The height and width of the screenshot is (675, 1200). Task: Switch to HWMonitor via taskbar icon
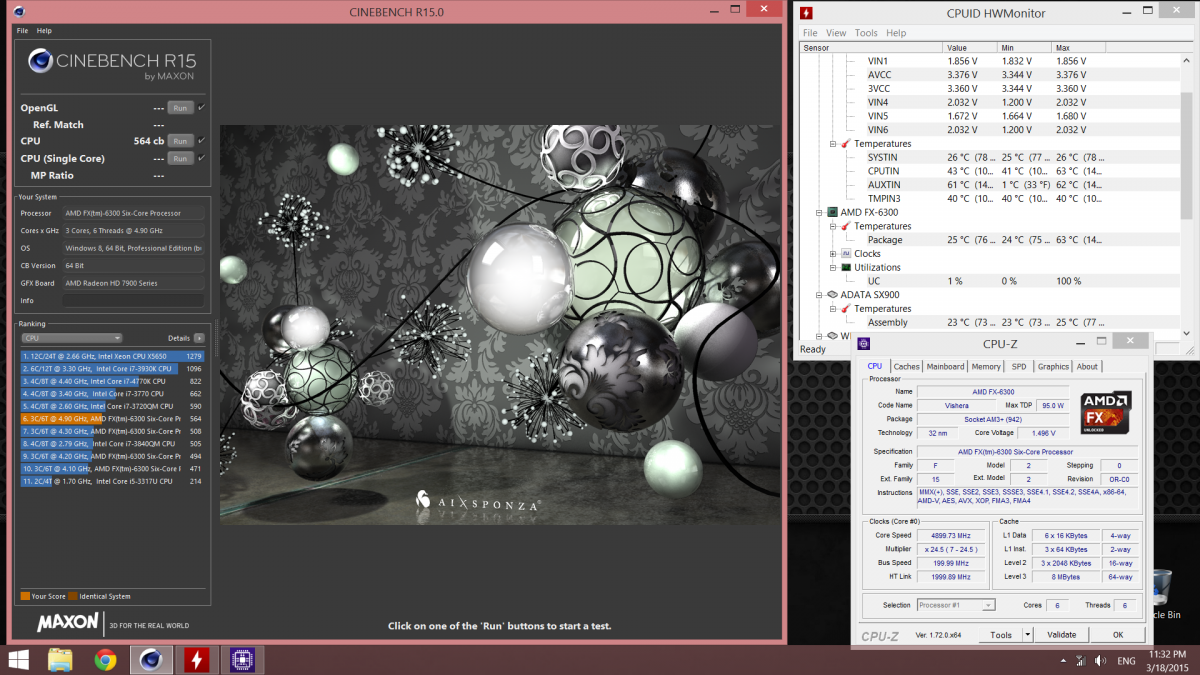pyautogui.click(x=196, y=659)
